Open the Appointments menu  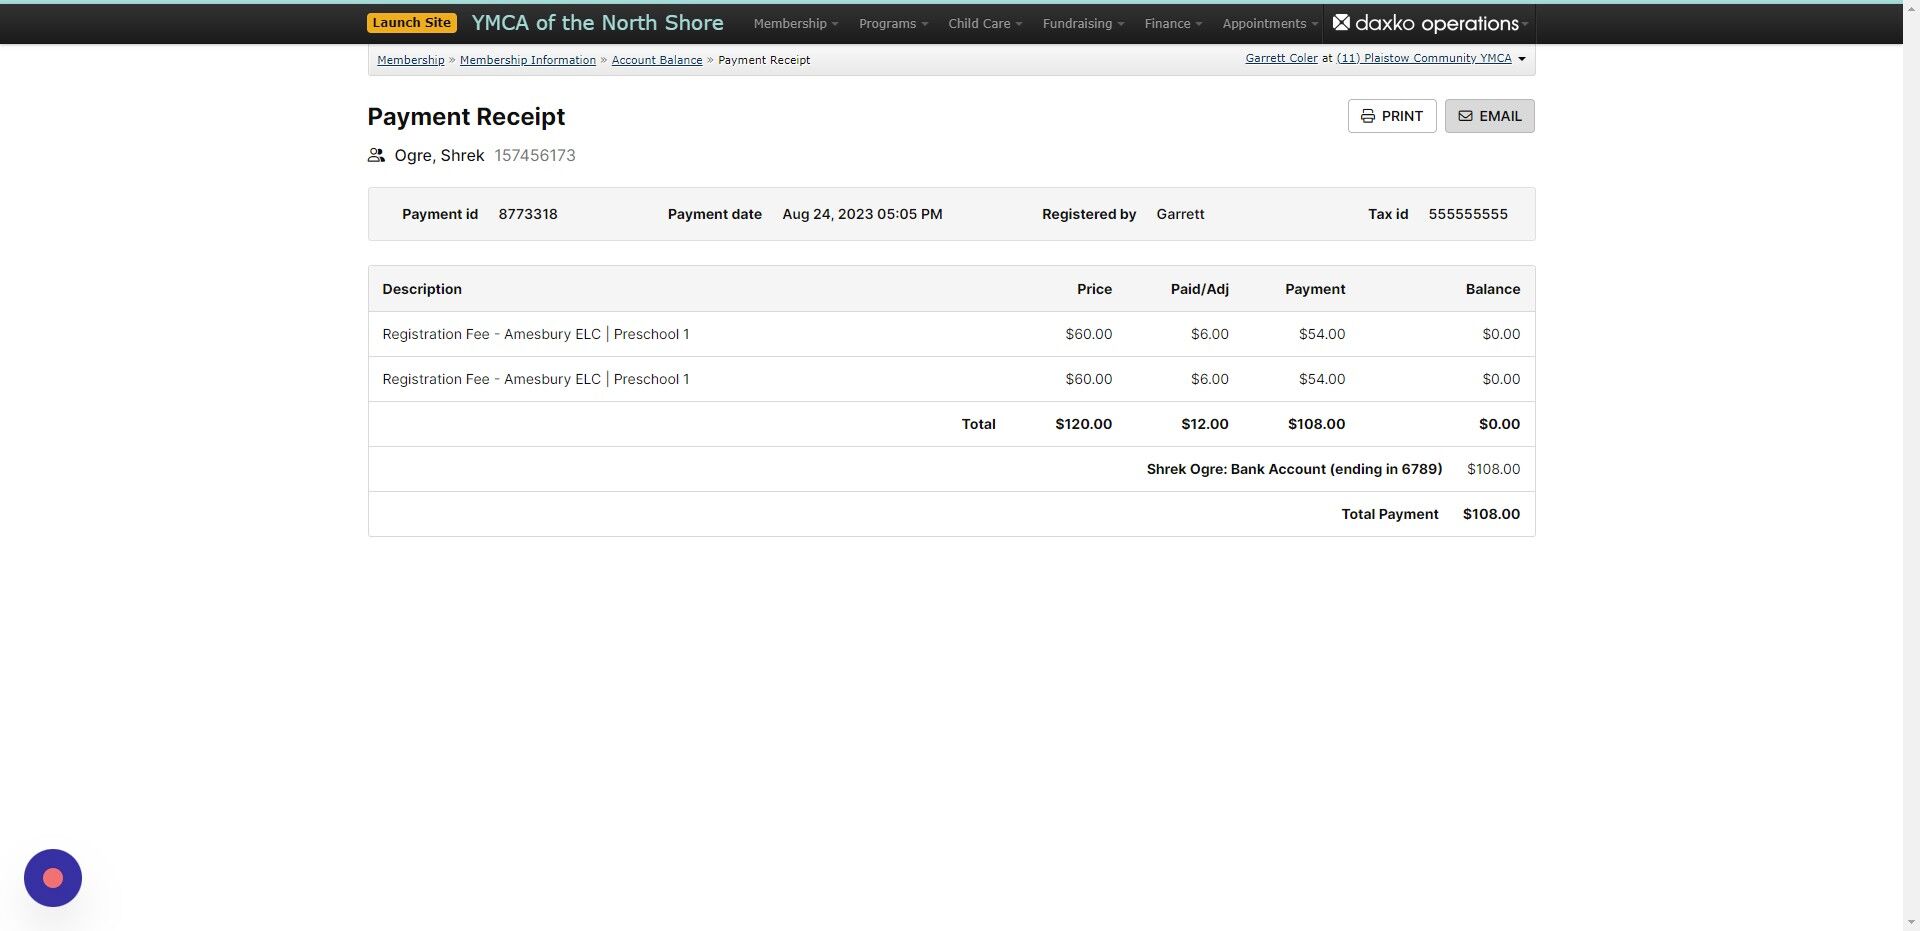point(1270,24)
